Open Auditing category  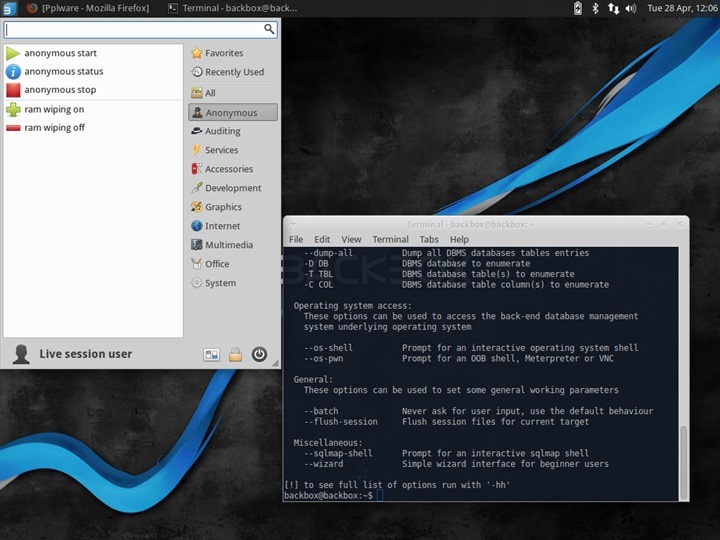[x=233, y=131]
